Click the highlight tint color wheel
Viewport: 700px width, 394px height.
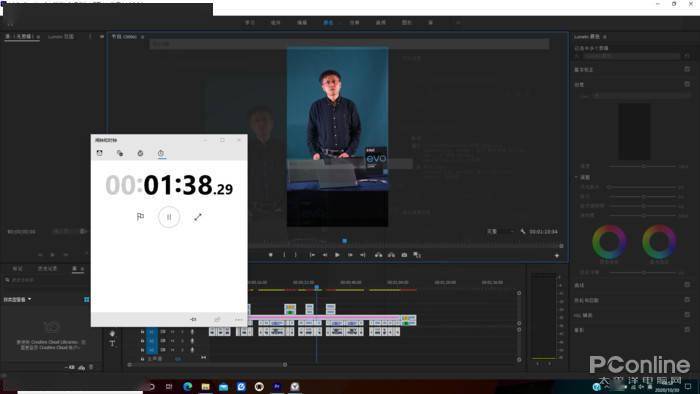[659, 242]
